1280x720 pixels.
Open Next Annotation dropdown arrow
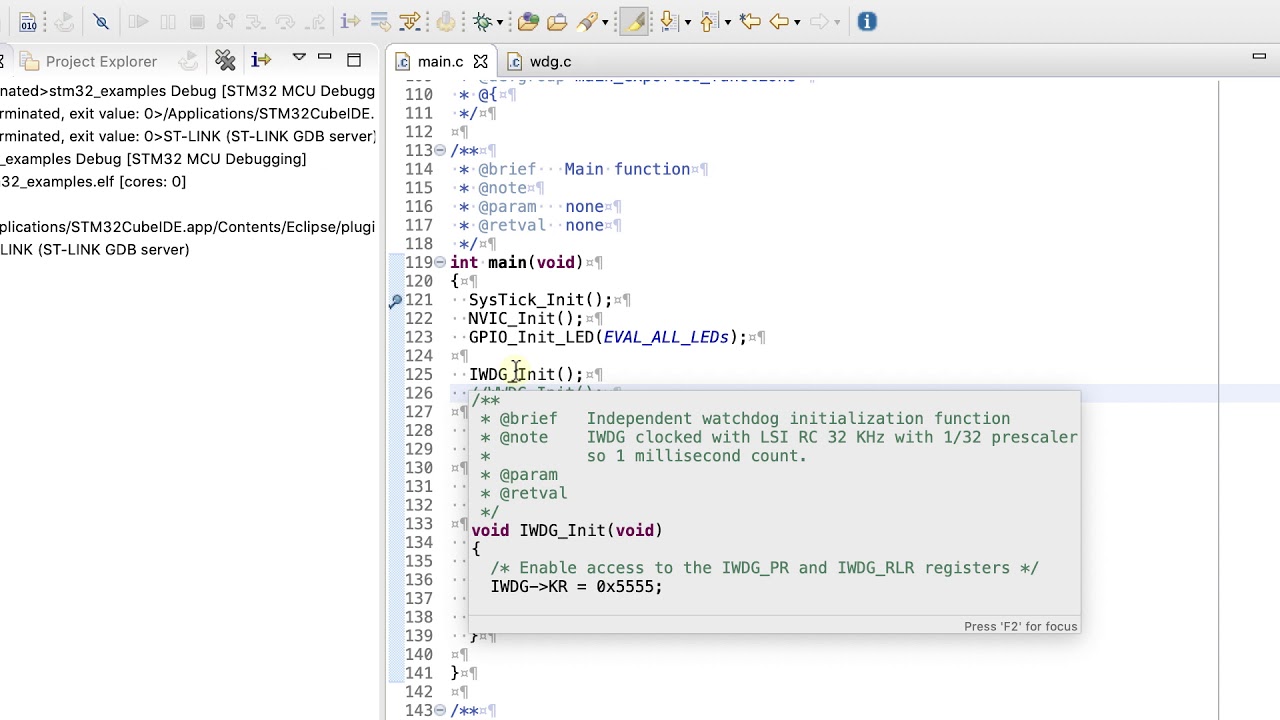(687, 22)
